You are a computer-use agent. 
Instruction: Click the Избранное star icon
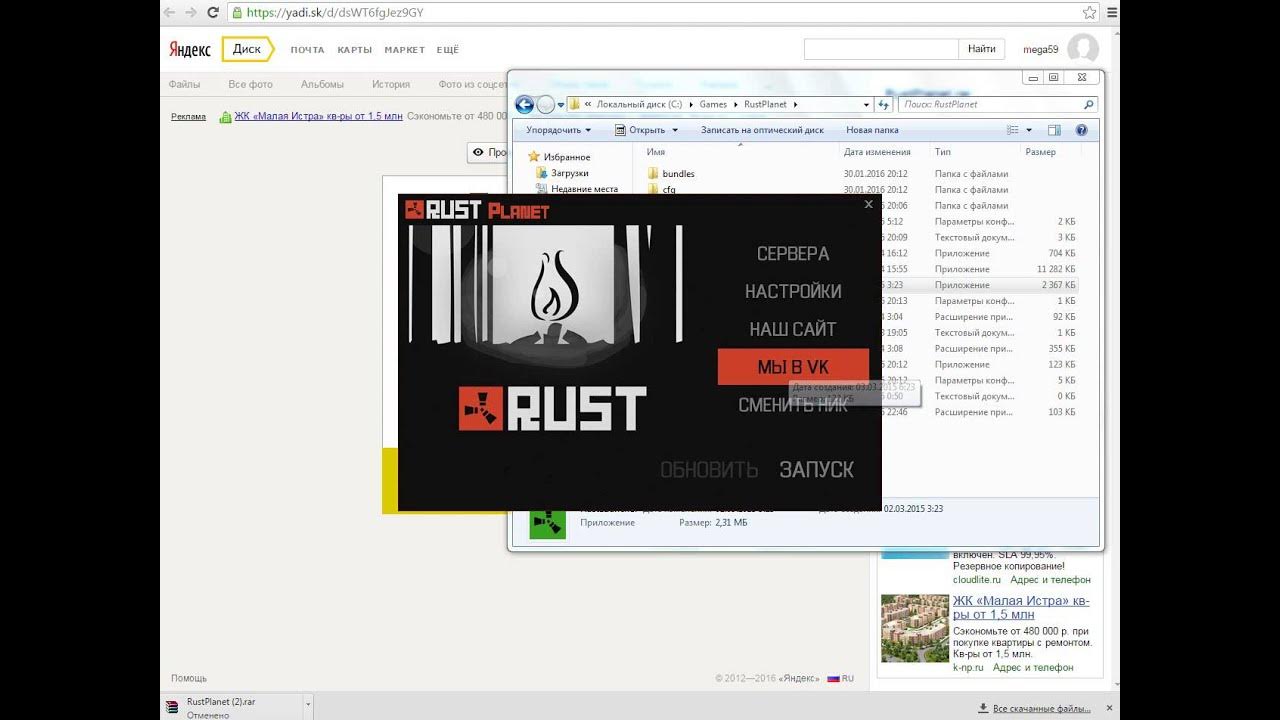pyautogui.click(x=534, y=157)
